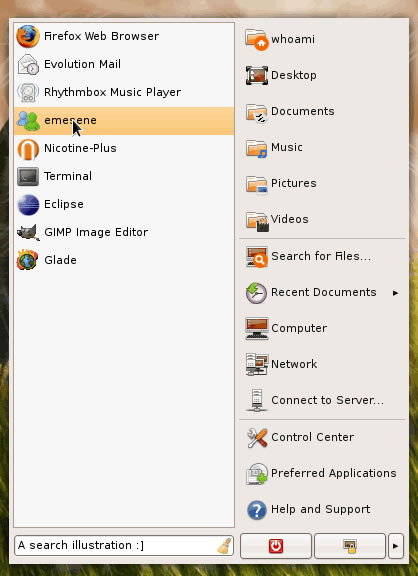Image resolution: width=418 pixels, height=576 pixels.
Task: Select the emesene entry label
Action: click(70, 120)
